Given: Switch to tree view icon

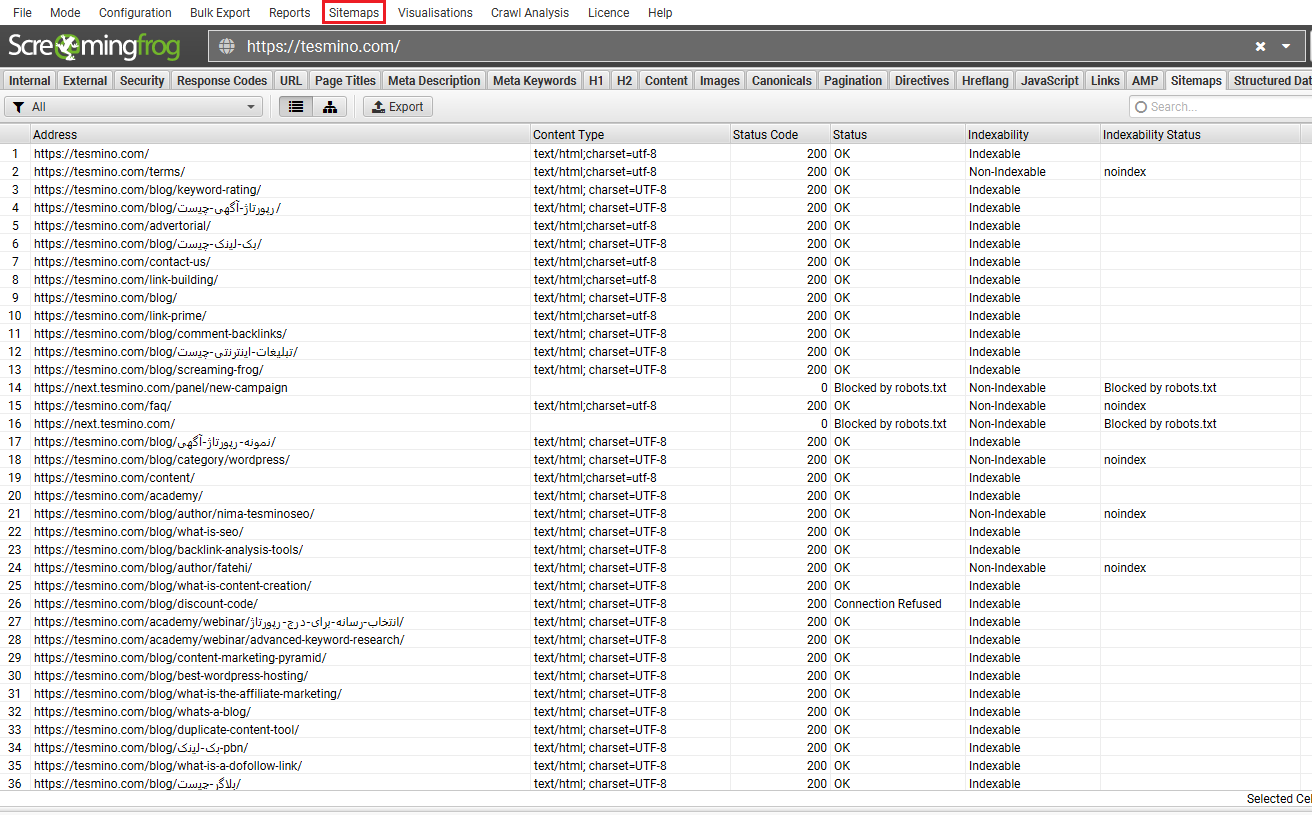Looking at the screenshot, I should click(x=330, y=107).
